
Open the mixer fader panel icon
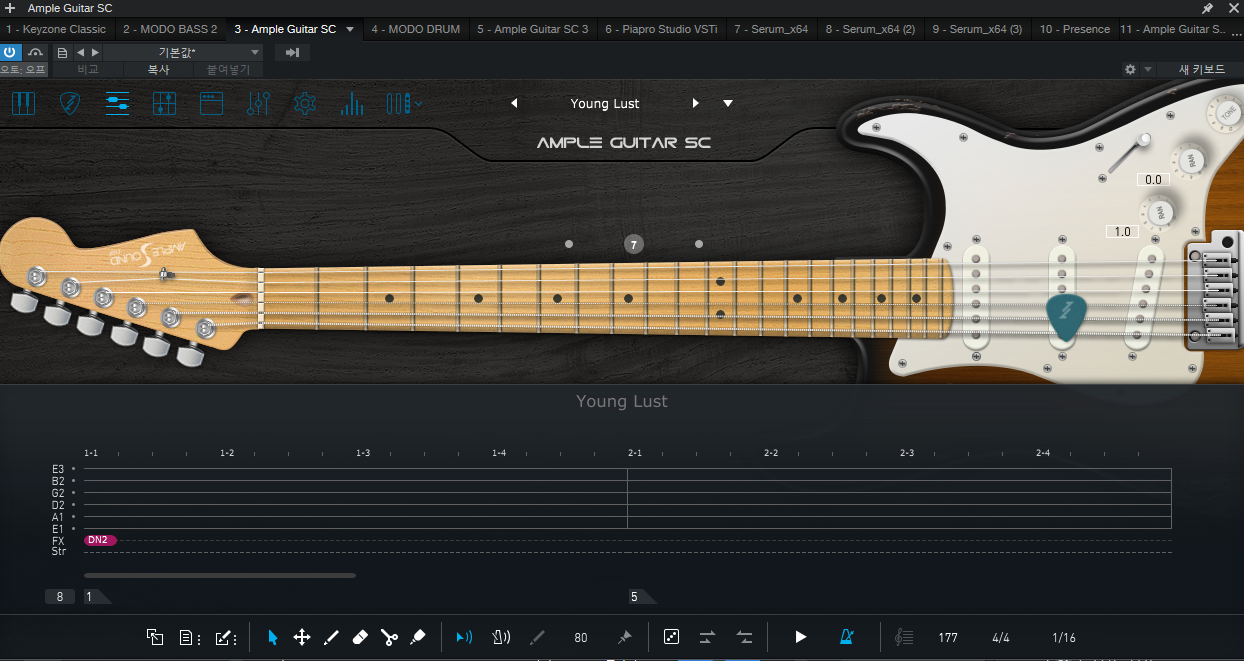click(164, 103)
